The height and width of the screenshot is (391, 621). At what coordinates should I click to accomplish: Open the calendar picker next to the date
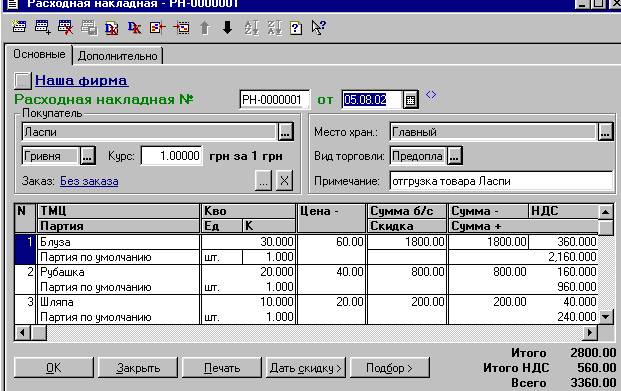click(410, 99)
